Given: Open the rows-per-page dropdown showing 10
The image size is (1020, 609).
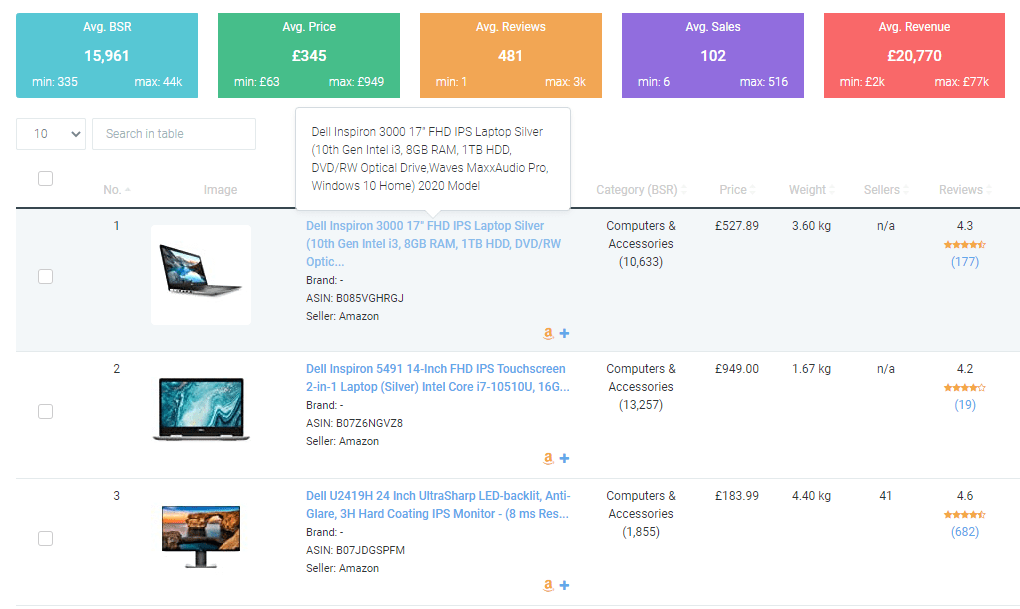Looking at the screenshot, I should [x=51, y=133].
